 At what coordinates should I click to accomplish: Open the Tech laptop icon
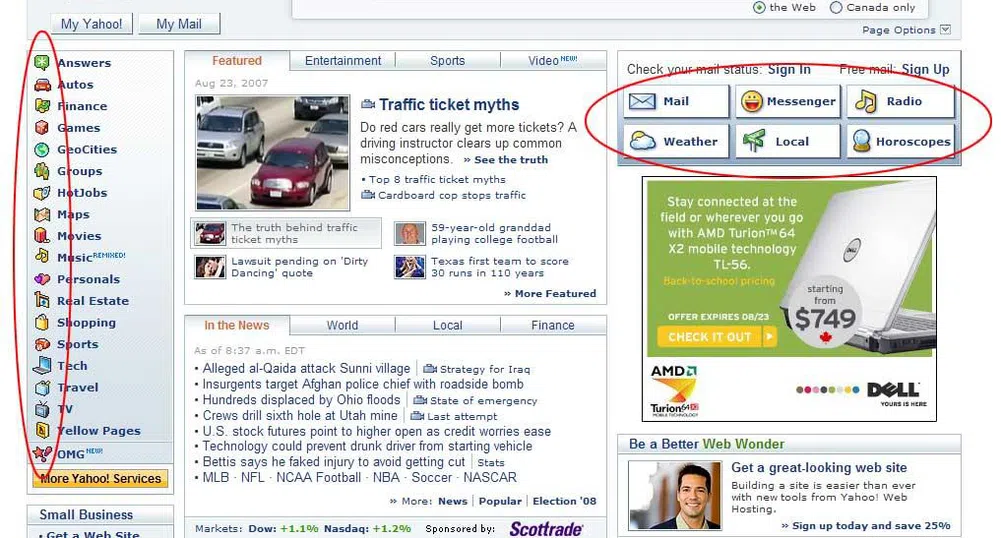[42, 365]
